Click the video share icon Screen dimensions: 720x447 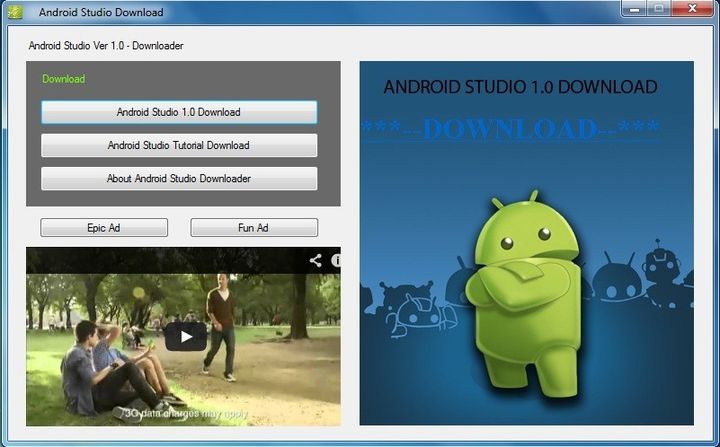point(315,260)
